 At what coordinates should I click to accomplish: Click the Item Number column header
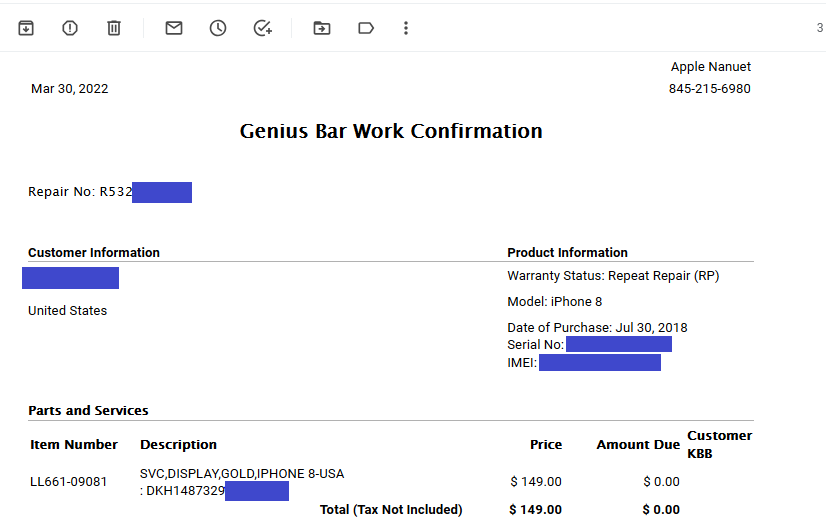click(x=74, y=445)
